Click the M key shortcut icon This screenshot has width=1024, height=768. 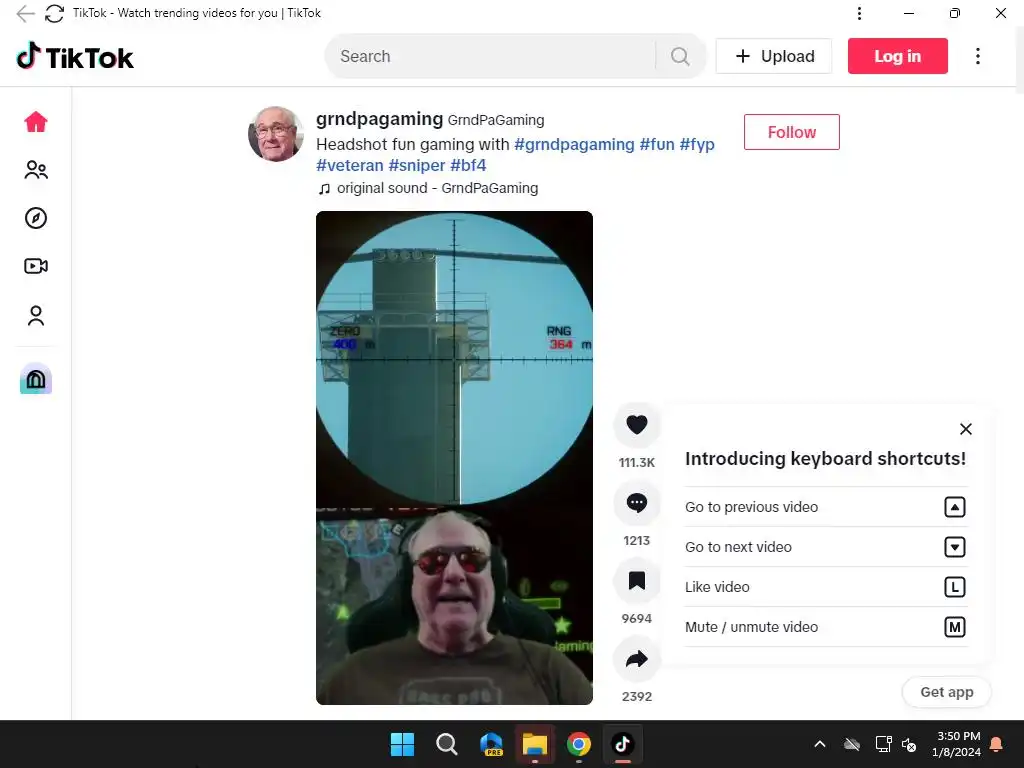click(955, 627)
